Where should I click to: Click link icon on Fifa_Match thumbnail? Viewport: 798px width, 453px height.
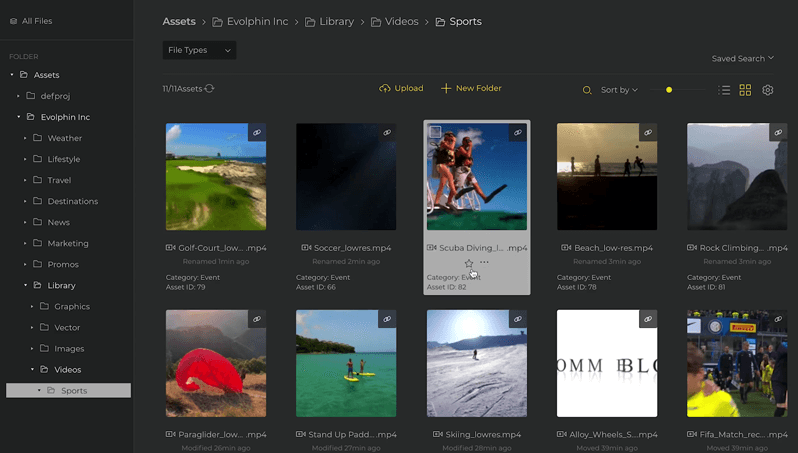pyautogui.click(x=778, y=319)
